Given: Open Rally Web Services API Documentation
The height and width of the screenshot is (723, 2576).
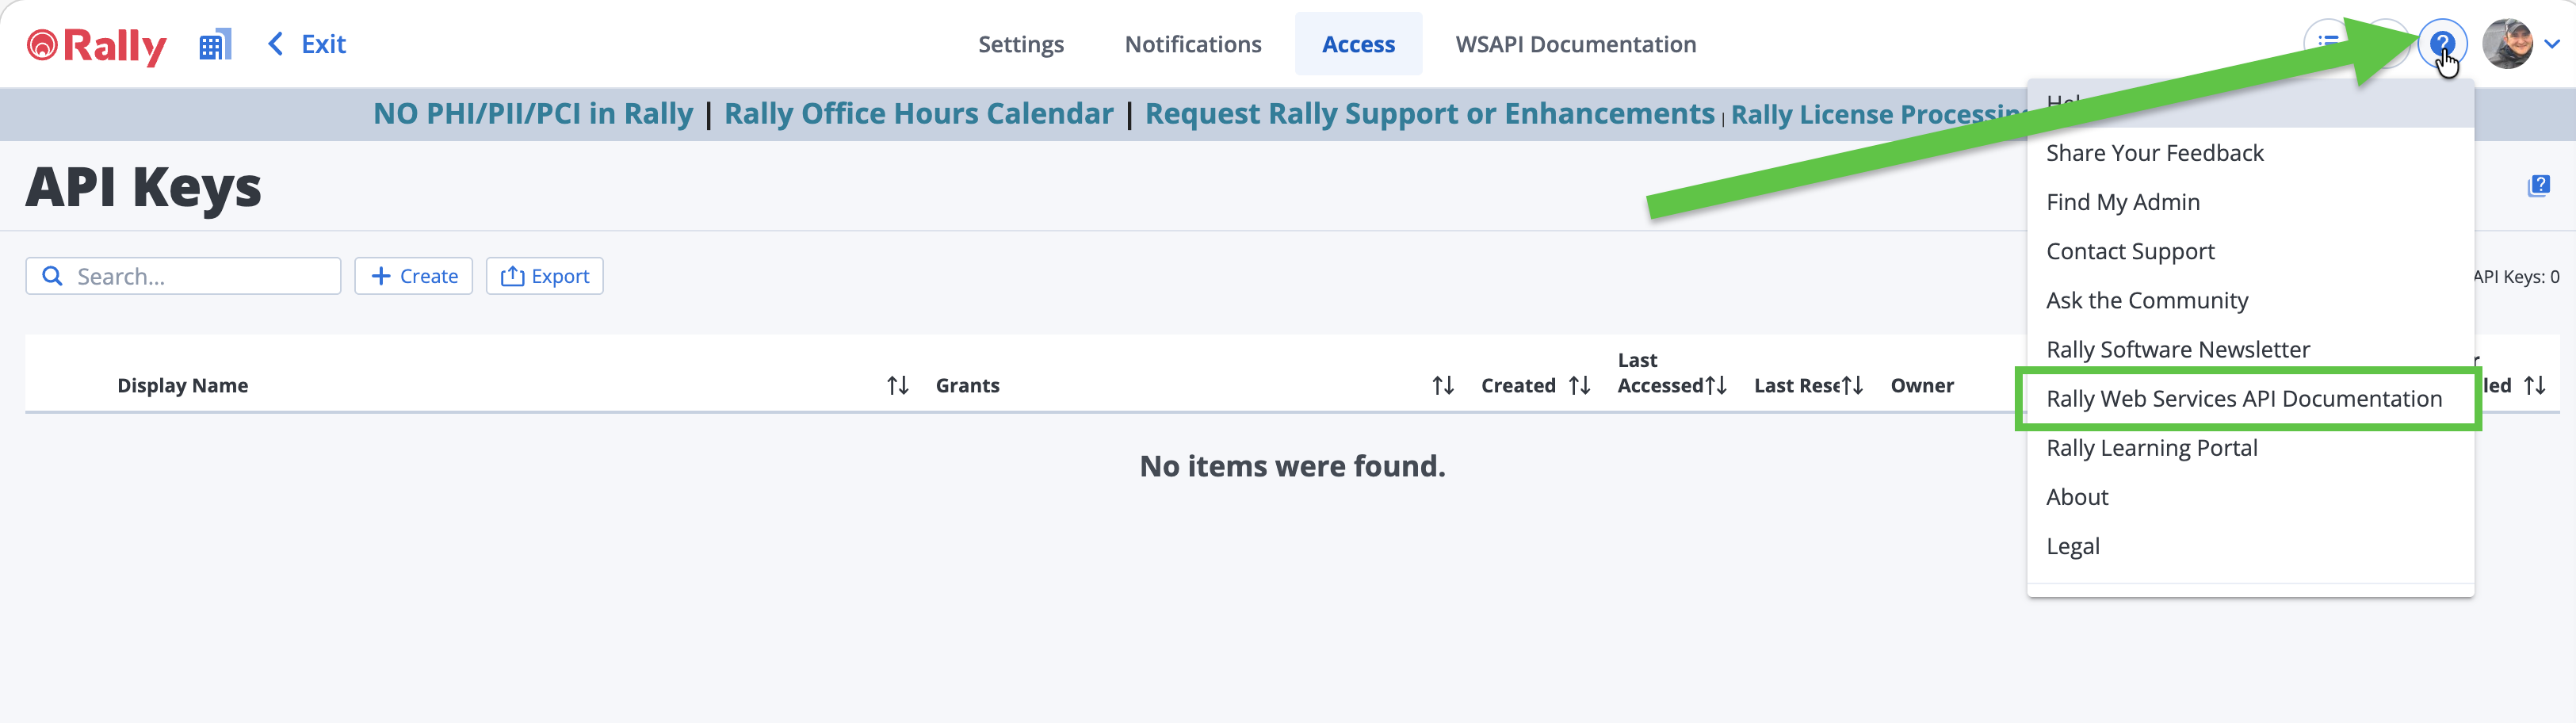Looking at the screenshot, I should (2250, 399).
